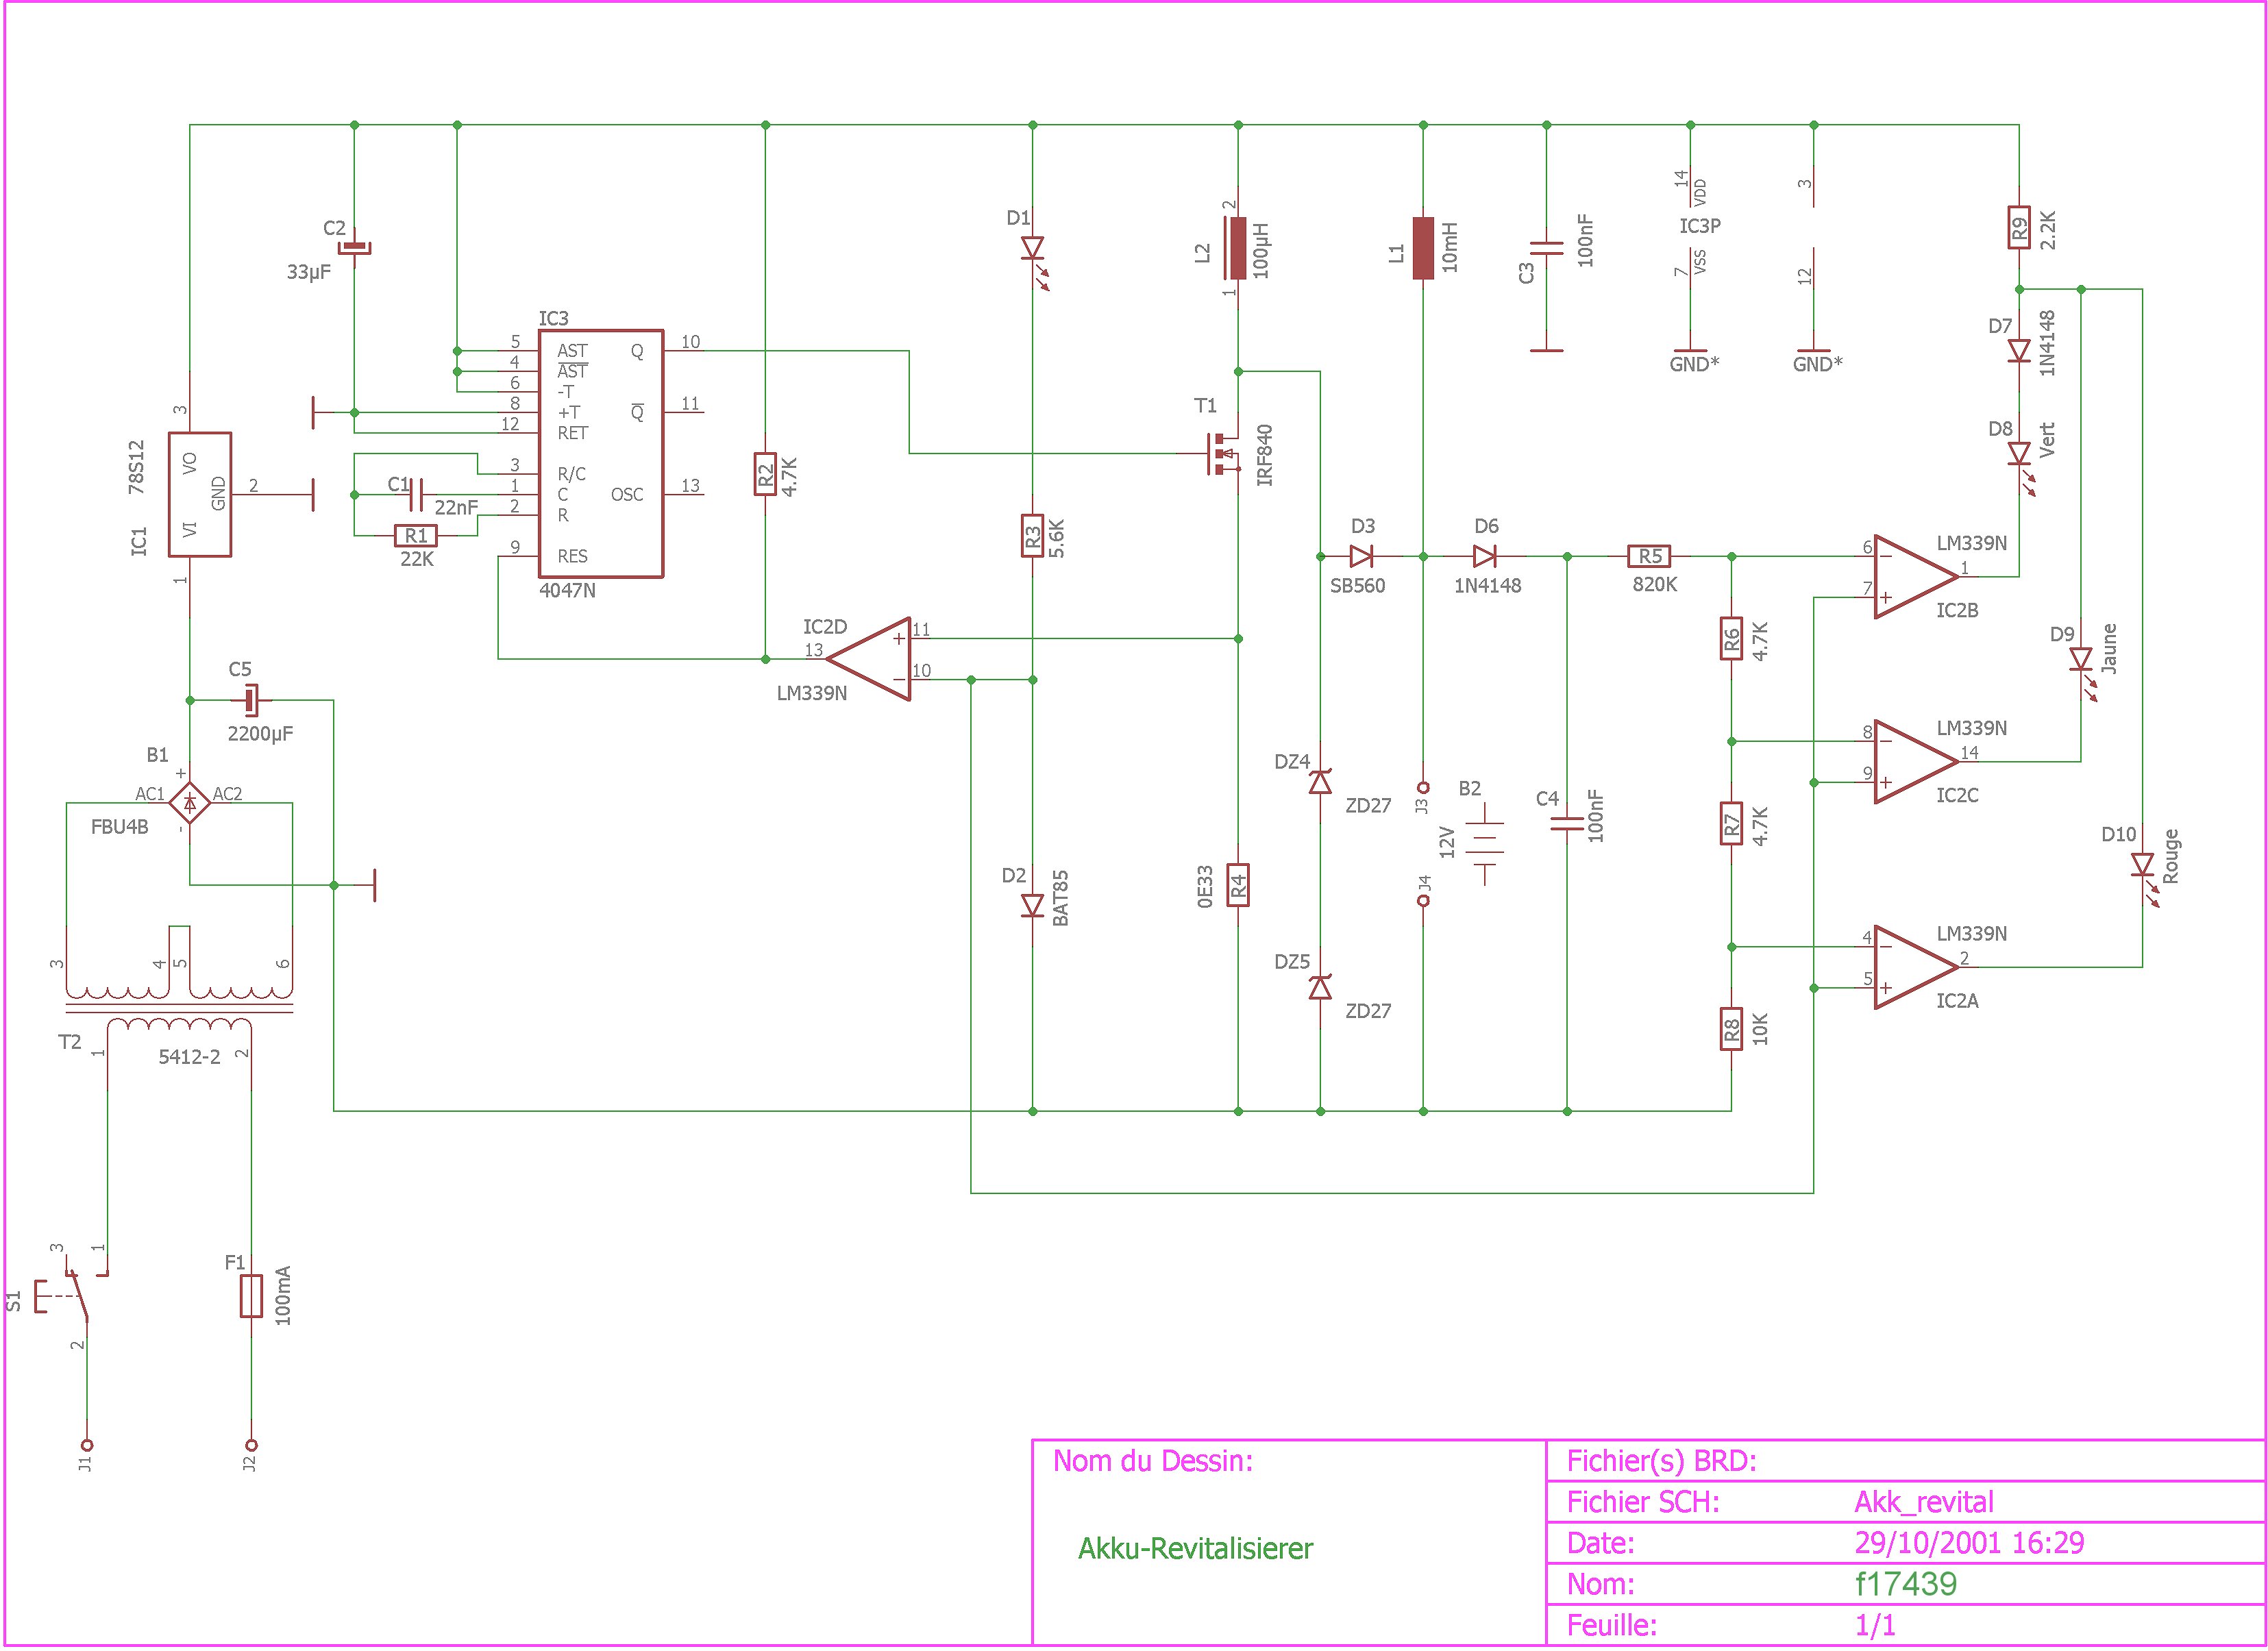The image size is (2268, 1651).
Task: Click the 12V battery symbol B2
Action: click(x=1485, y=843)
